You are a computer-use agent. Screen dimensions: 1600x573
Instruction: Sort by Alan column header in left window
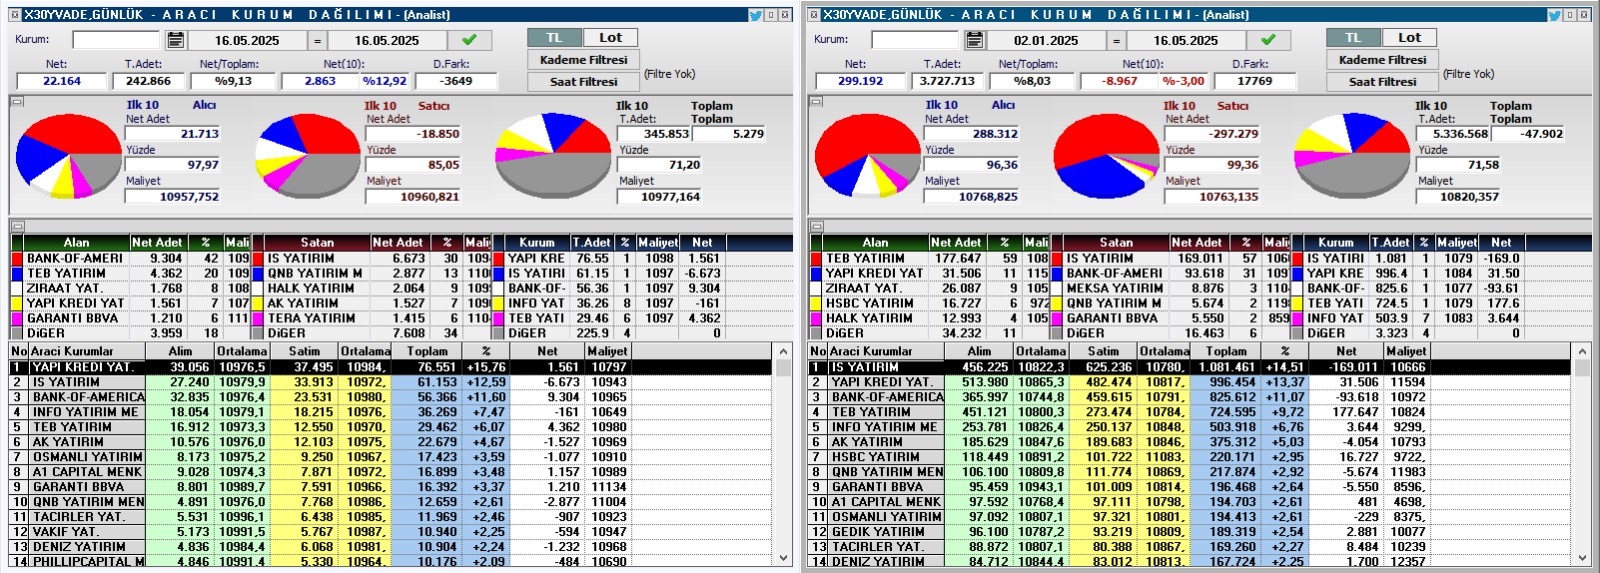[76, 242]
